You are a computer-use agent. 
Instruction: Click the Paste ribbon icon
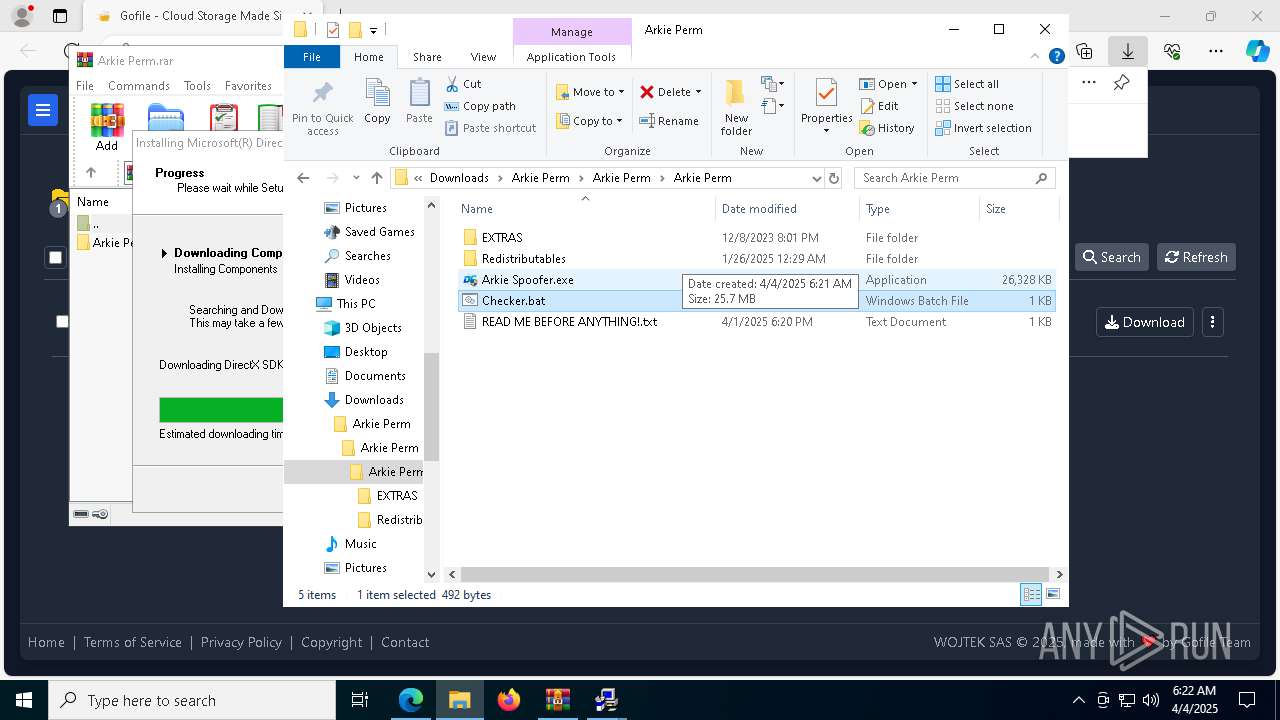pyautogui.click(x=419, y=102)
